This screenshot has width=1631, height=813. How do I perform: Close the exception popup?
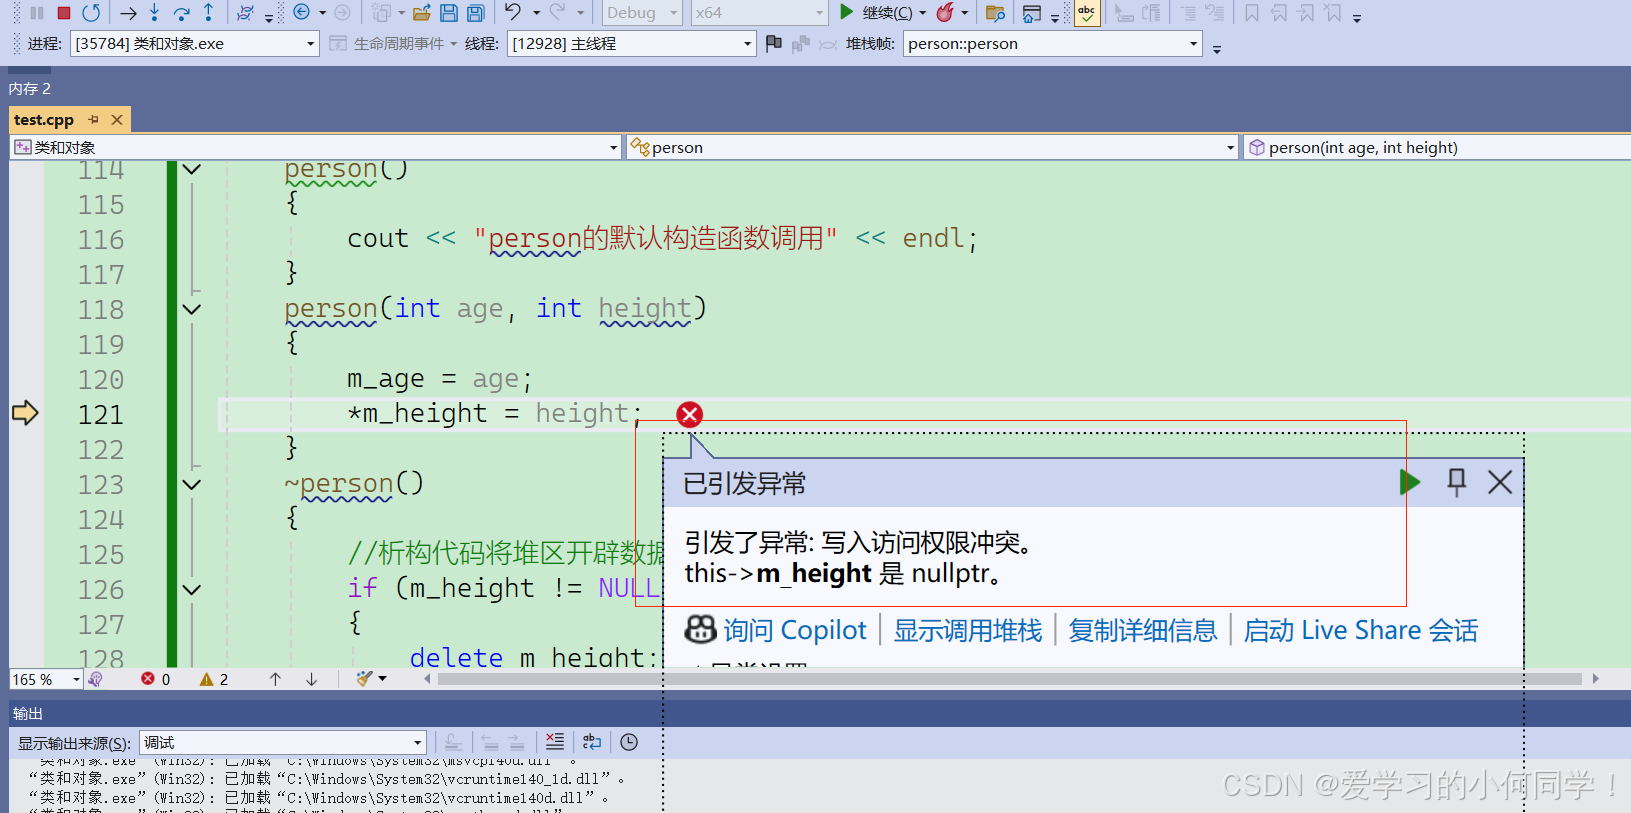click(x=1500, y=483)
